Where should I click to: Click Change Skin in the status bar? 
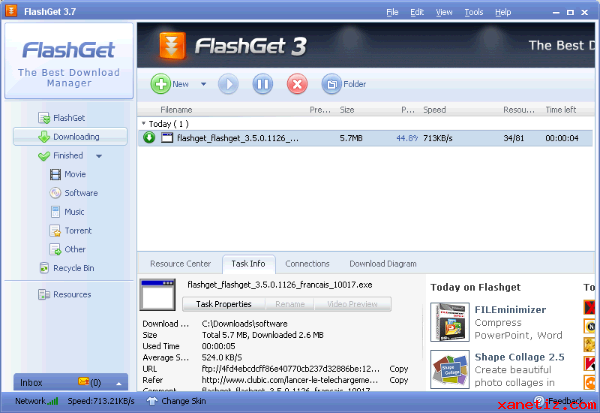coord(184,401)
